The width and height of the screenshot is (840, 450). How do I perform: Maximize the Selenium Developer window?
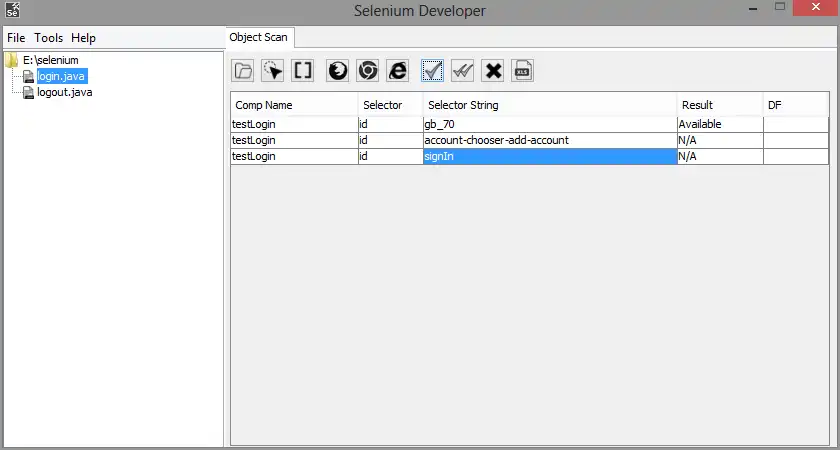780,7
